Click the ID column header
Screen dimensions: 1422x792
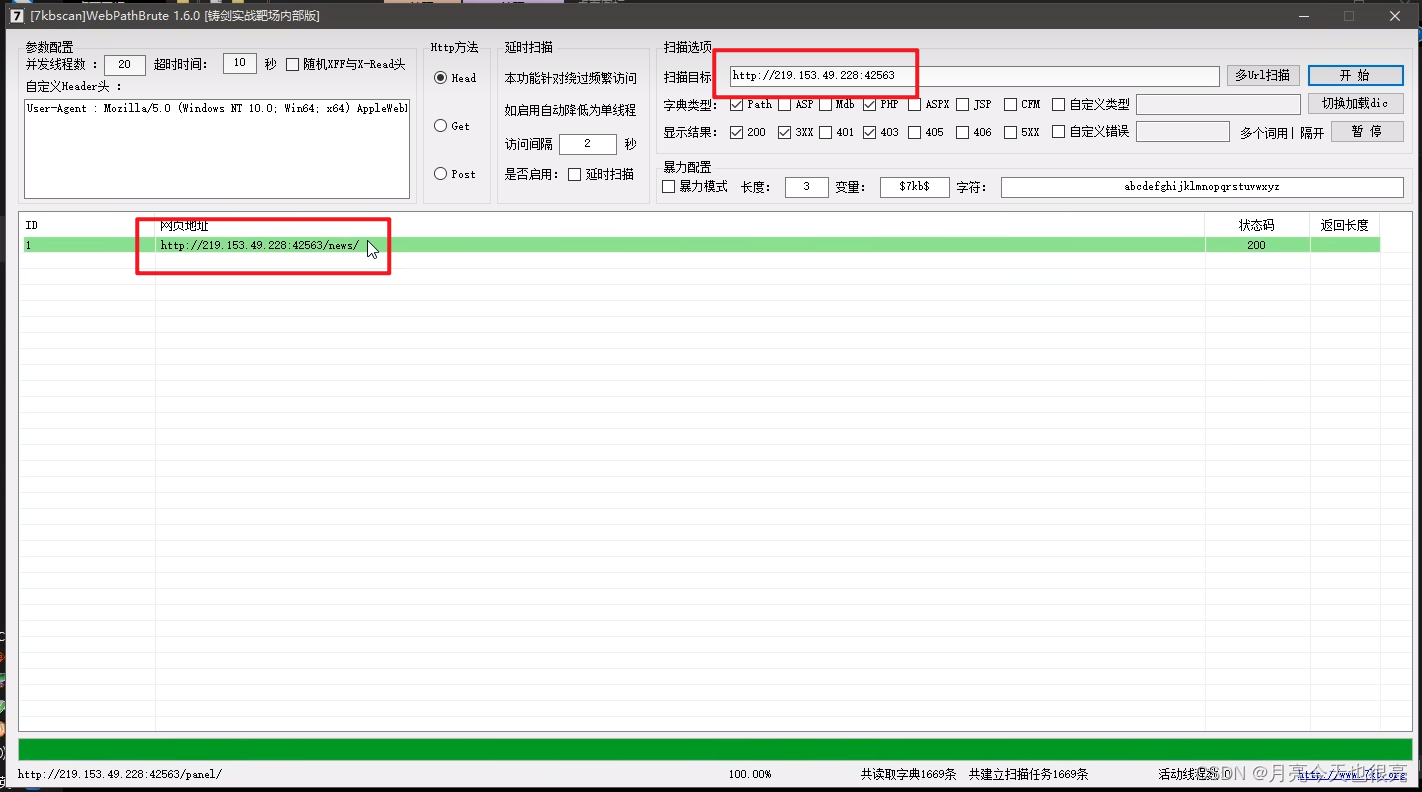pyautogui.click(x=88, y=226)
